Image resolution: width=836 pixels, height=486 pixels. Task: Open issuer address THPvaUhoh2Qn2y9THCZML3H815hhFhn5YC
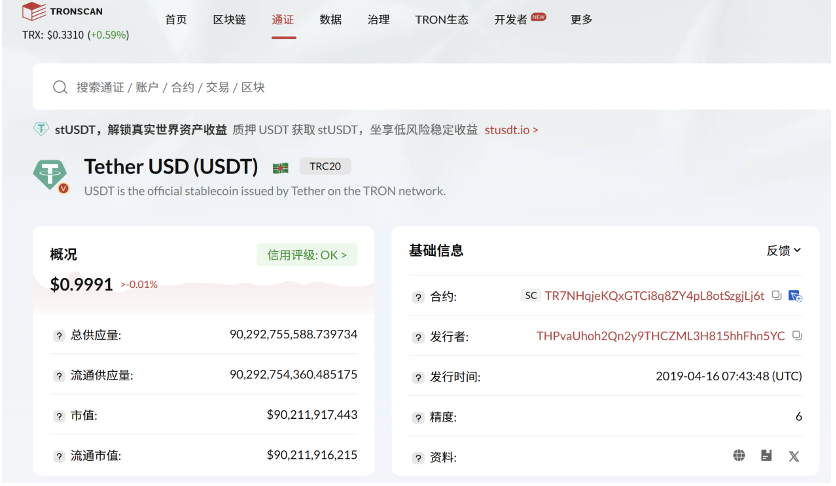click(x=661, y=336)
